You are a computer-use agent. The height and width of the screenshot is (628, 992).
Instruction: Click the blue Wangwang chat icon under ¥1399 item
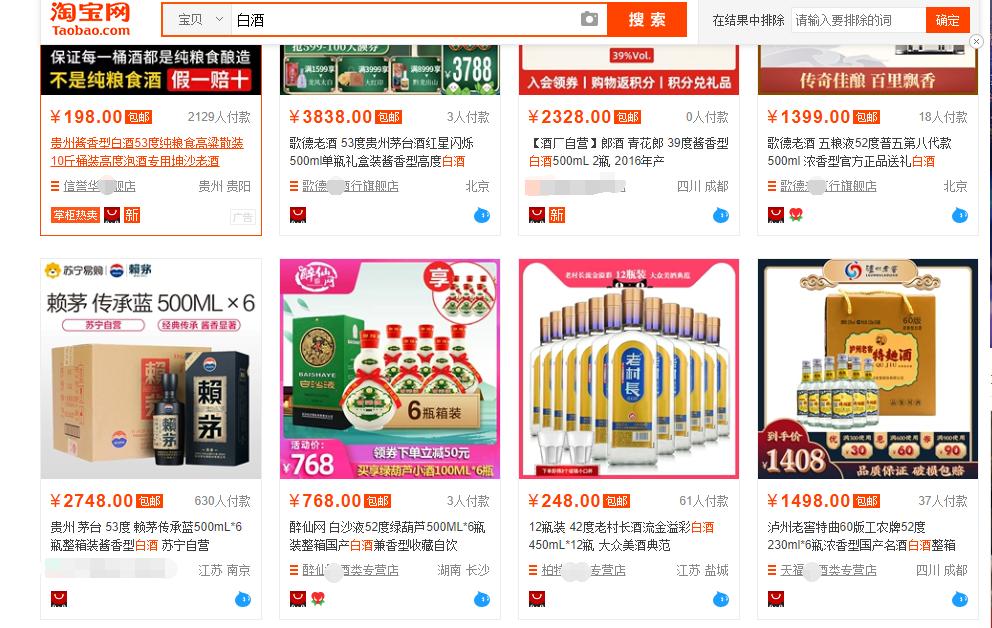[960, 216]
